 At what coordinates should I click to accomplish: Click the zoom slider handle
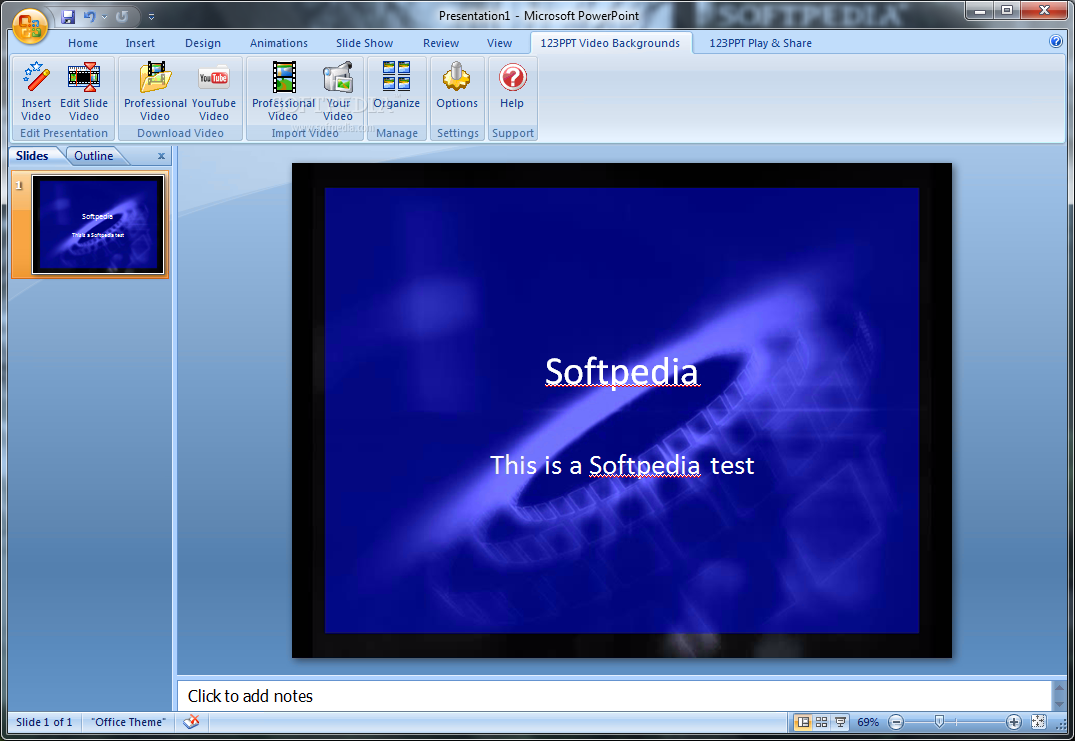point(939,721)
